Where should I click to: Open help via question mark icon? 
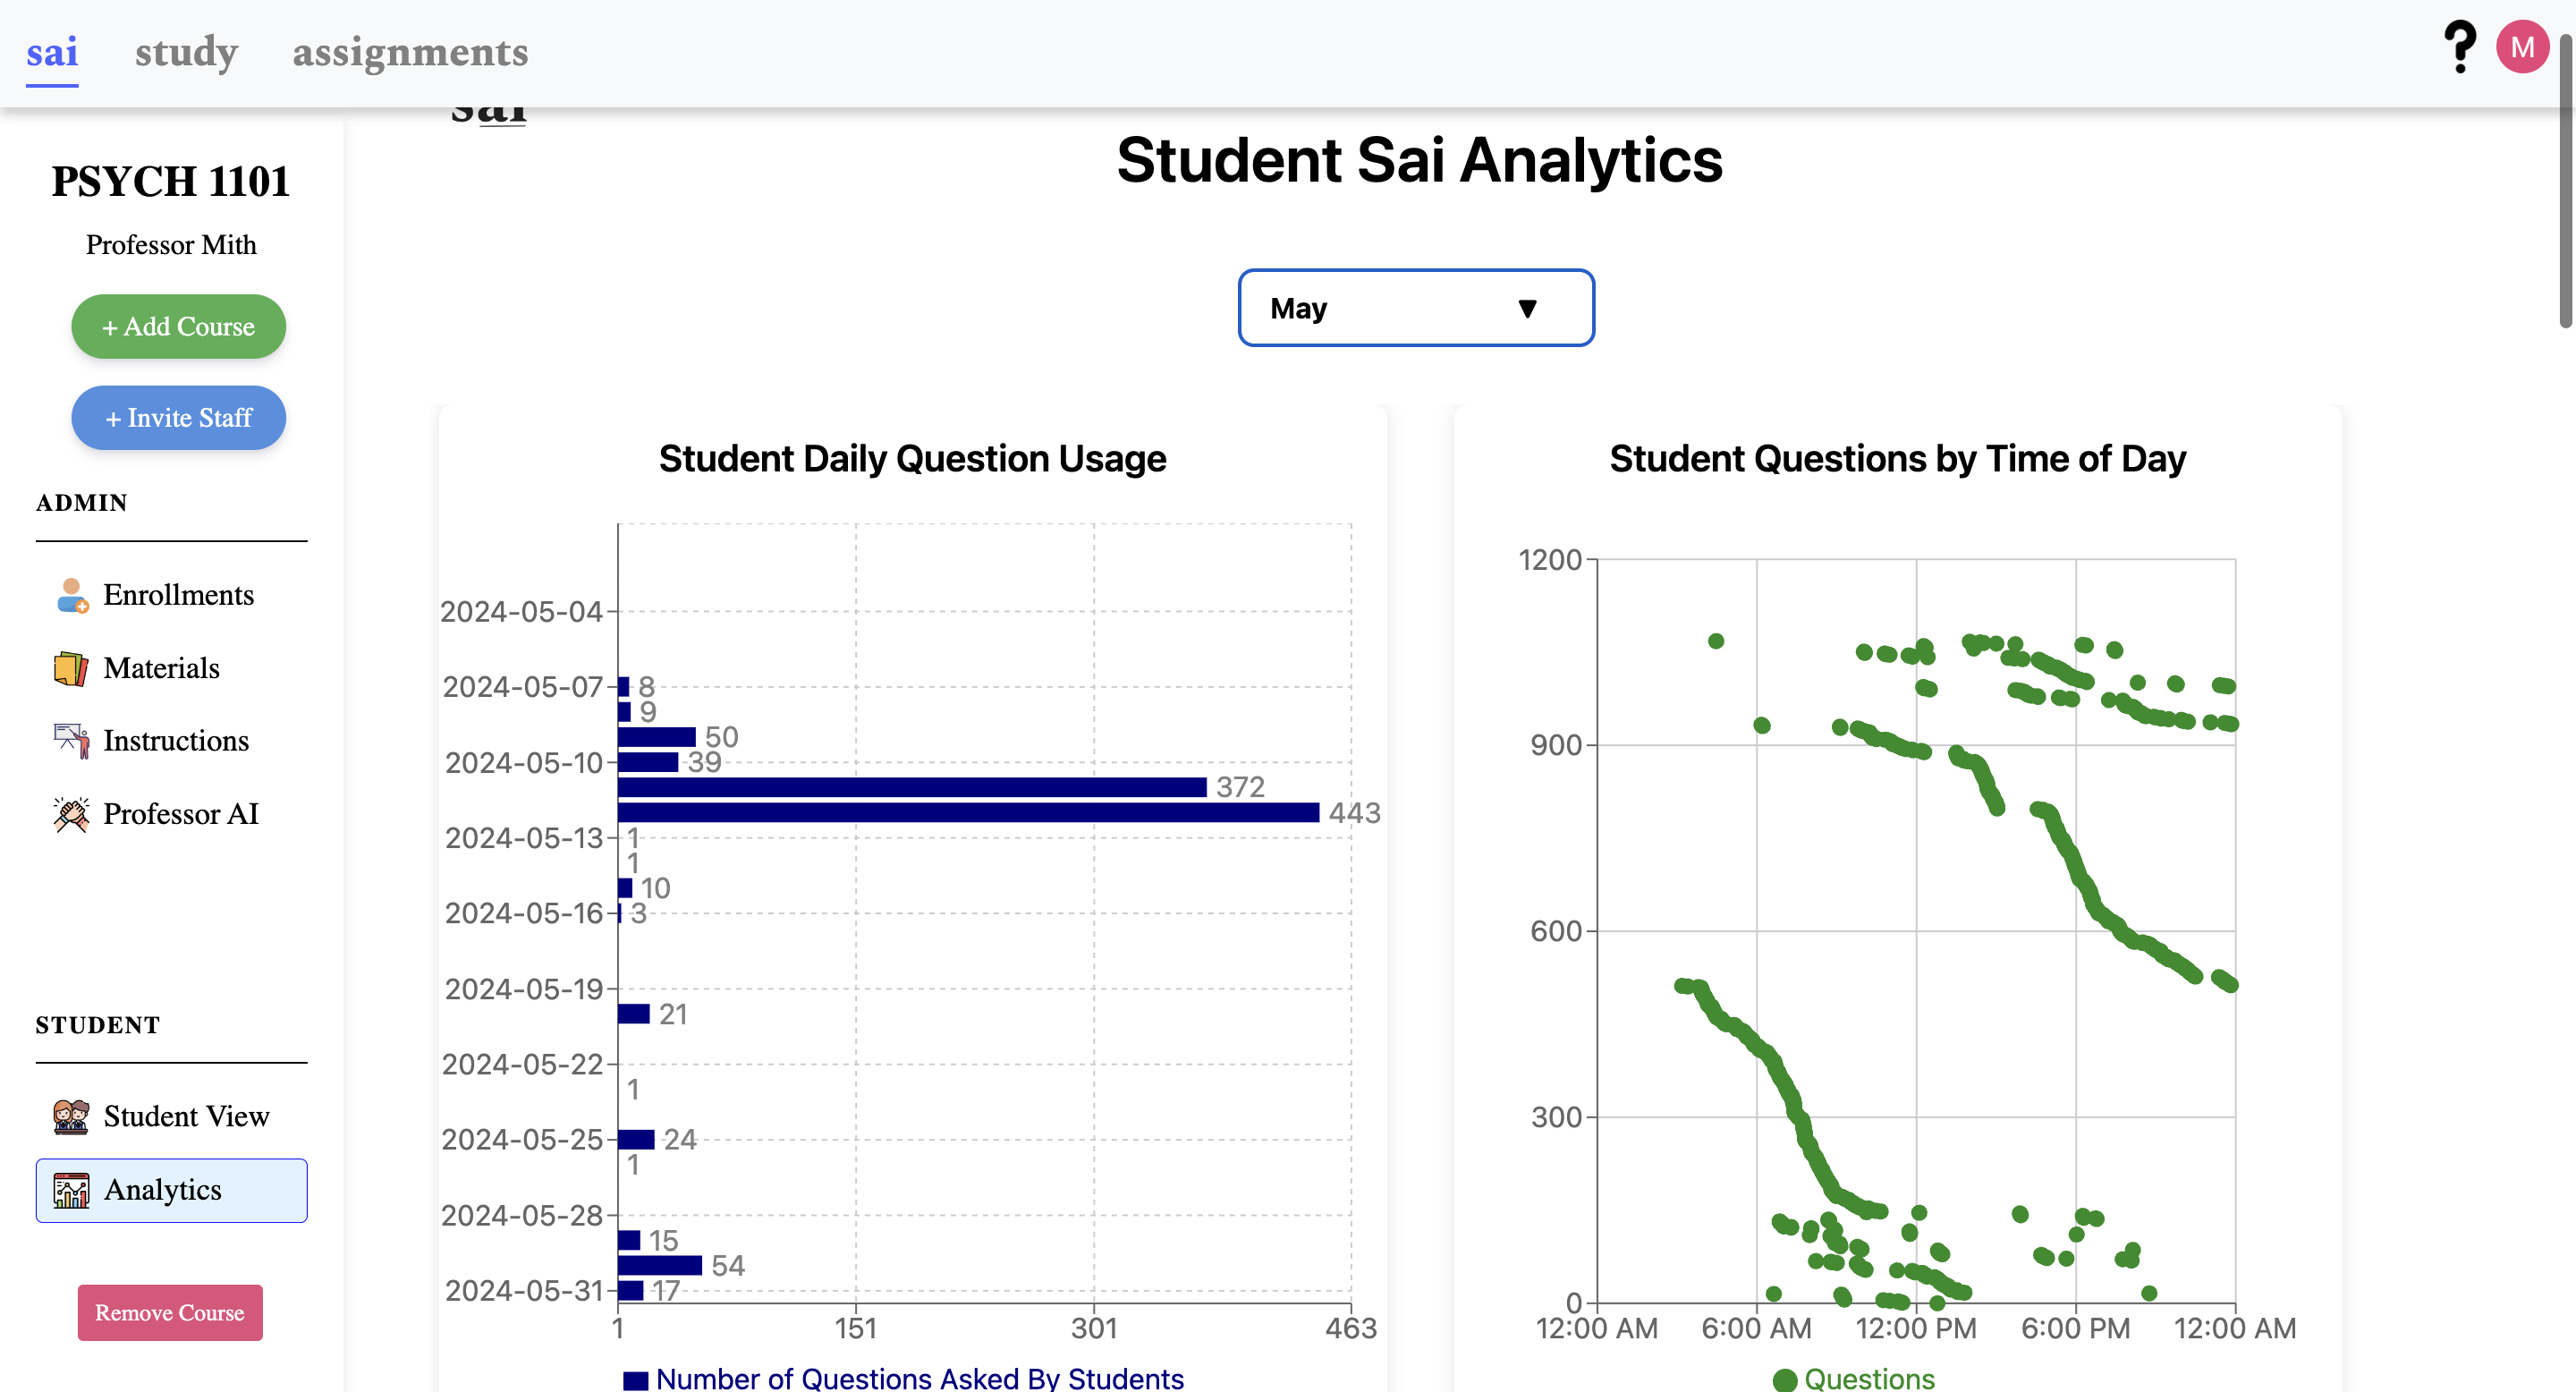click(x=2459, y=47)
